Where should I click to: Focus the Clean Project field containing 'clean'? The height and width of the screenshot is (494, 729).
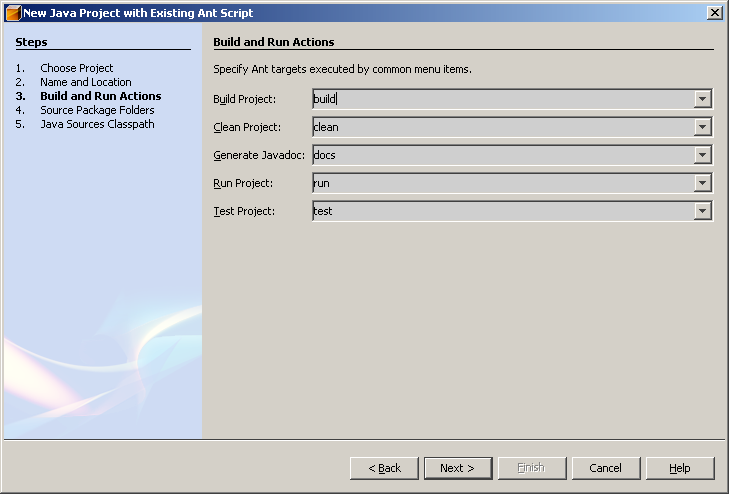point(502,127)
